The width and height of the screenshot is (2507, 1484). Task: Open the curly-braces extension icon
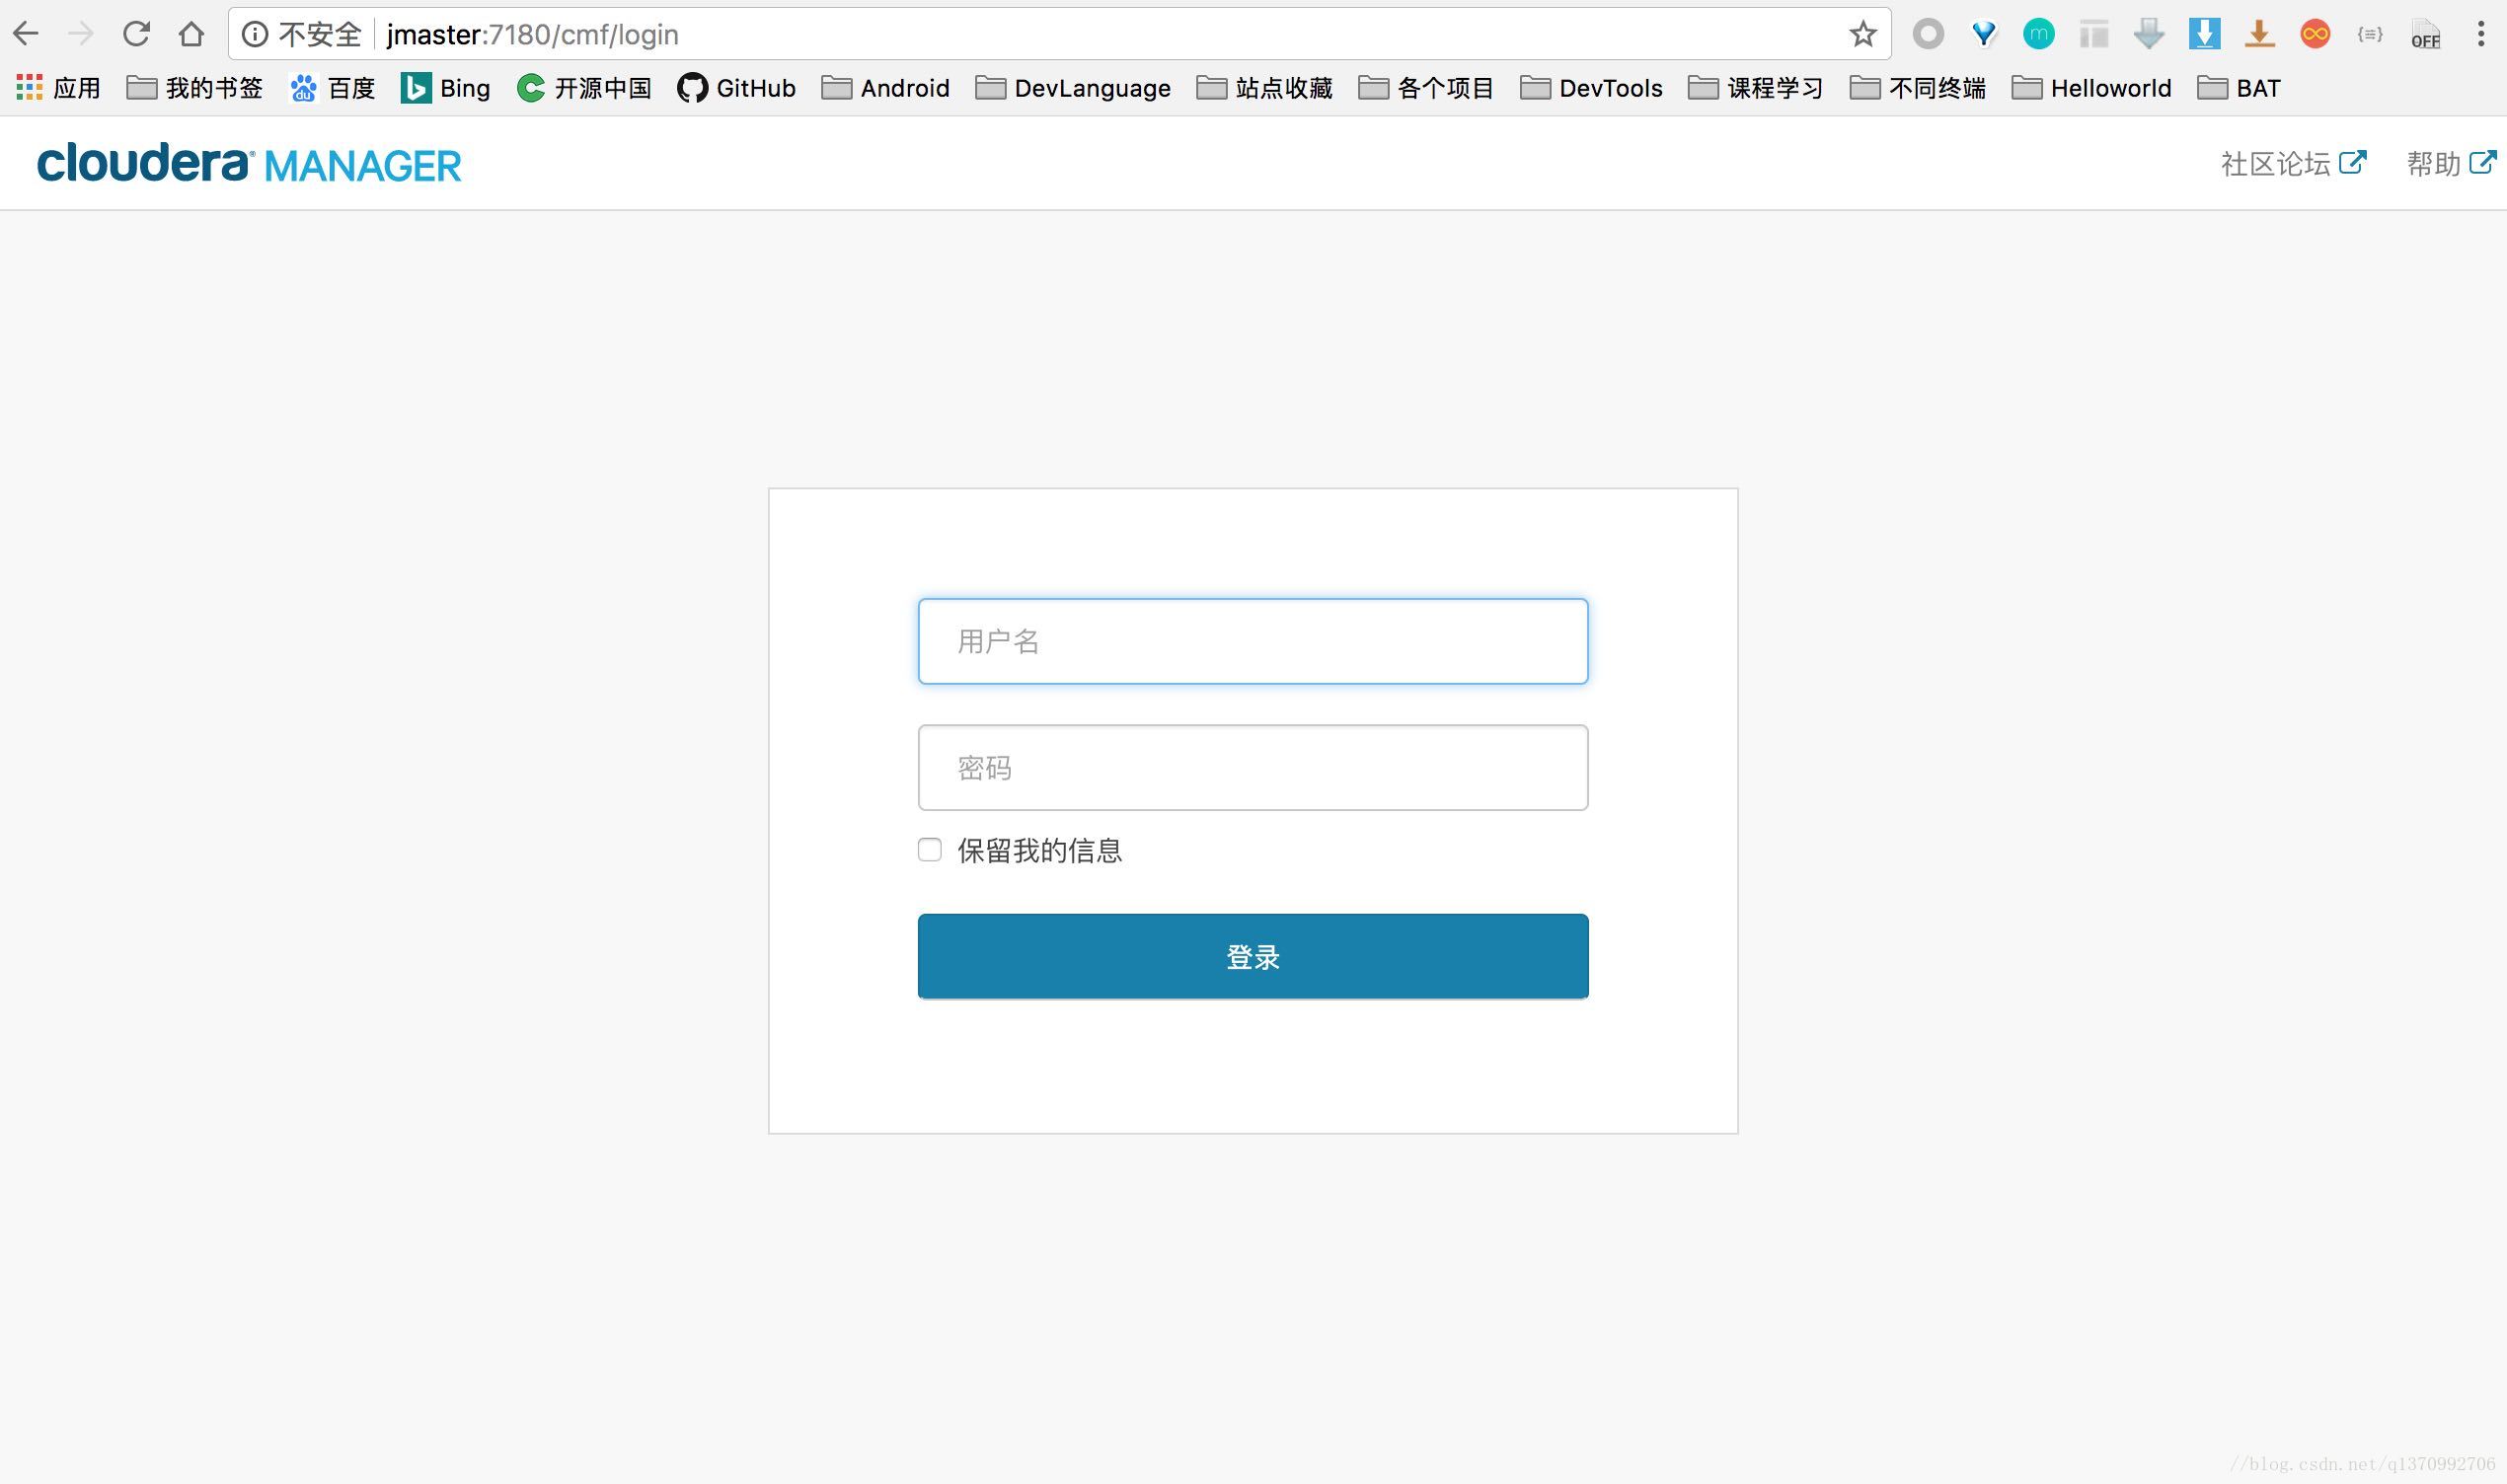point(2369,34)
